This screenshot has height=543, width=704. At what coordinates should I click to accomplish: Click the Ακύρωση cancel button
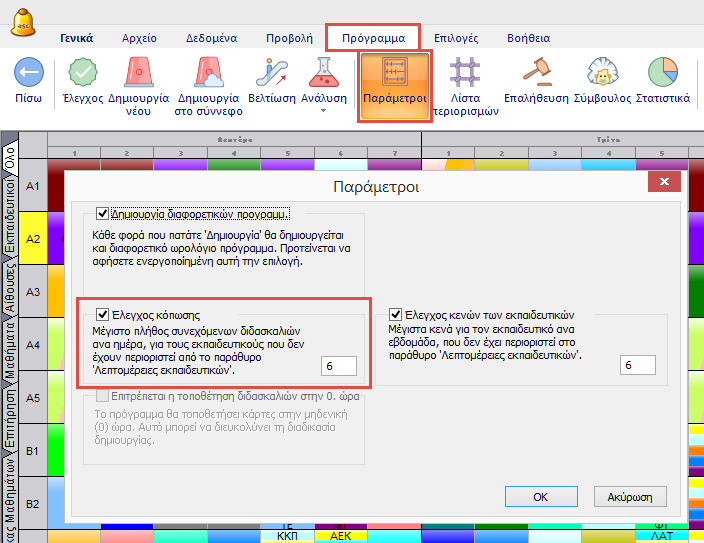(630, 496)
